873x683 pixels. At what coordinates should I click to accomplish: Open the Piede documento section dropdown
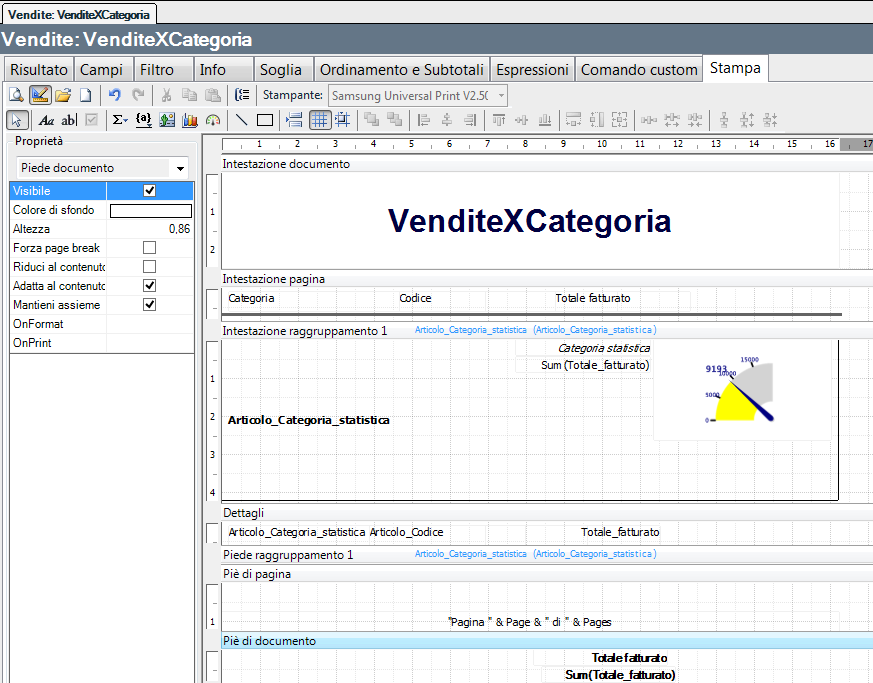(x=180, y=169)
